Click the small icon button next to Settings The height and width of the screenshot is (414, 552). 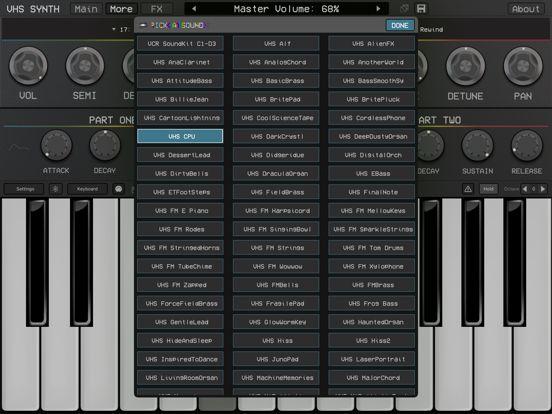[x=55, y=189]
